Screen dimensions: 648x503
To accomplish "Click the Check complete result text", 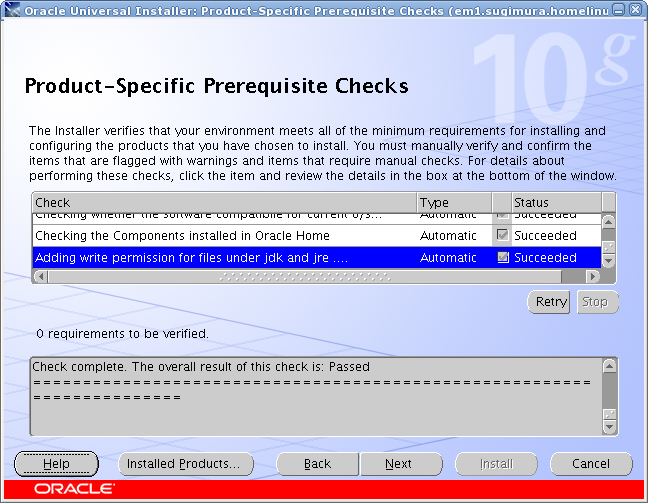I will coord(201,367).
